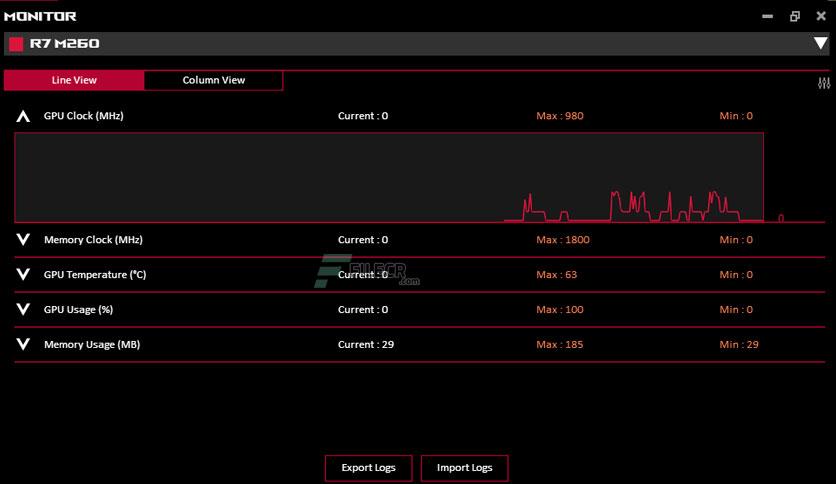This screenshot has width=836, height=484.
Task: Click the red square next to R7 M260
Action: coord(16,44)
